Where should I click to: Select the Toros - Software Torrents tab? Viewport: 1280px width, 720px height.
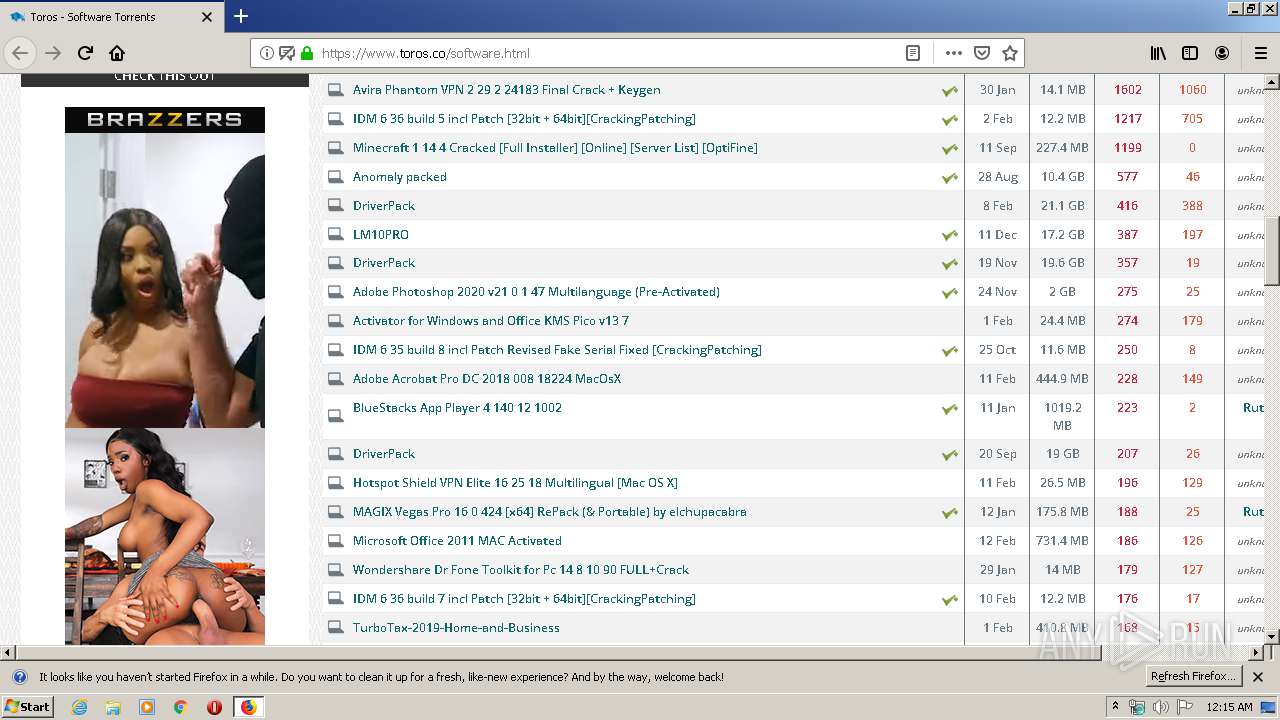pyautogui.click(x=111, y=17)
